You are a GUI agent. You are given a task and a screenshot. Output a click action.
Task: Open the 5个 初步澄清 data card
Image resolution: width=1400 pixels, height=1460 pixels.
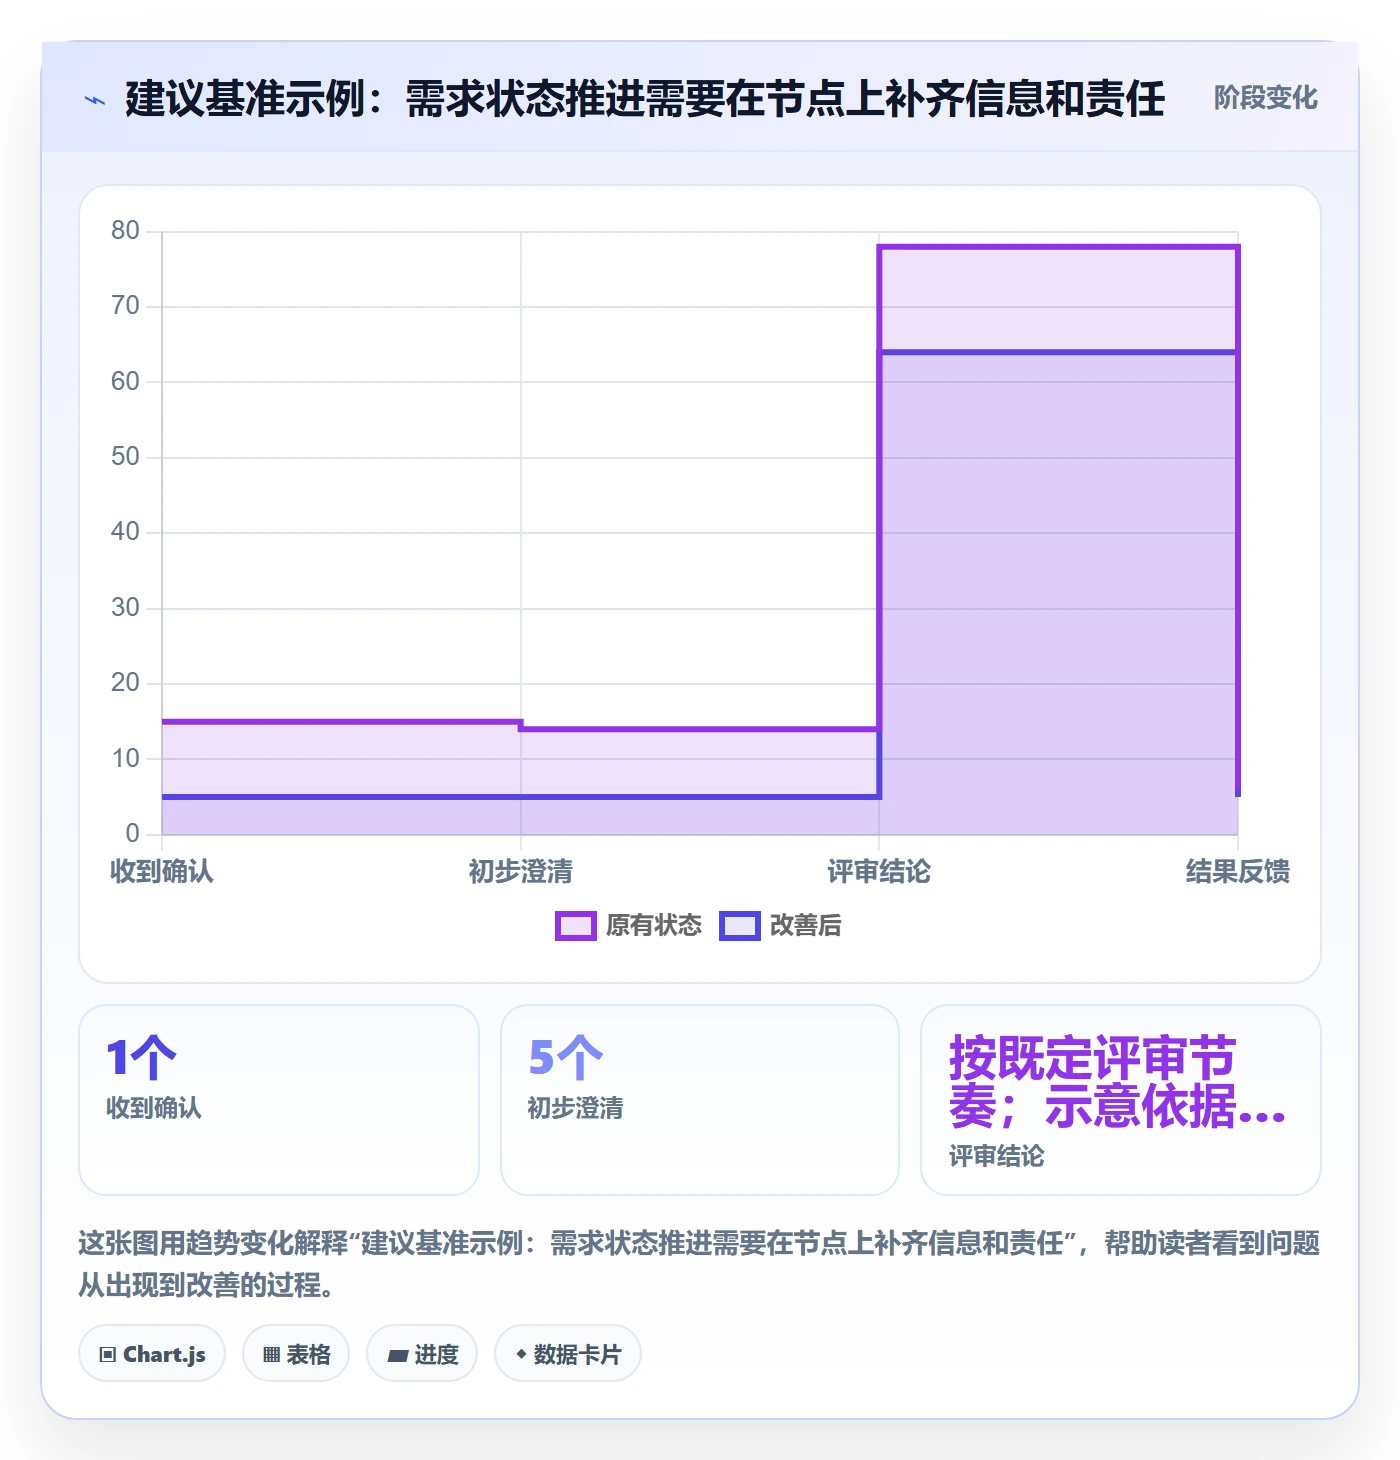point(700,1100)
